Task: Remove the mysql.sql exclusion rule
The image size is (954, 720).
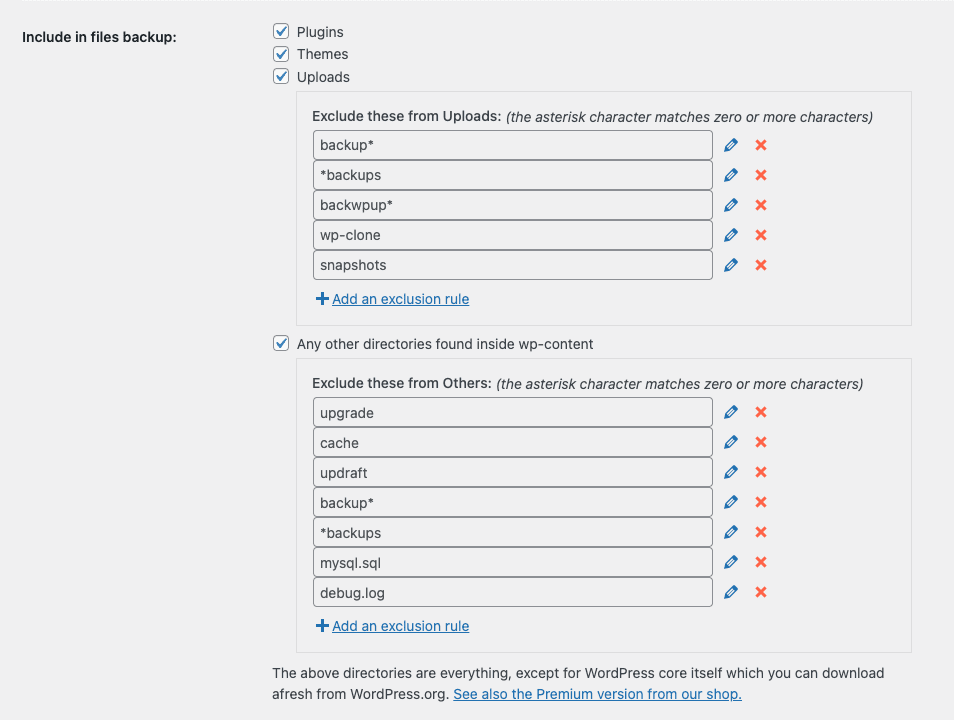Action: (760, 562)
